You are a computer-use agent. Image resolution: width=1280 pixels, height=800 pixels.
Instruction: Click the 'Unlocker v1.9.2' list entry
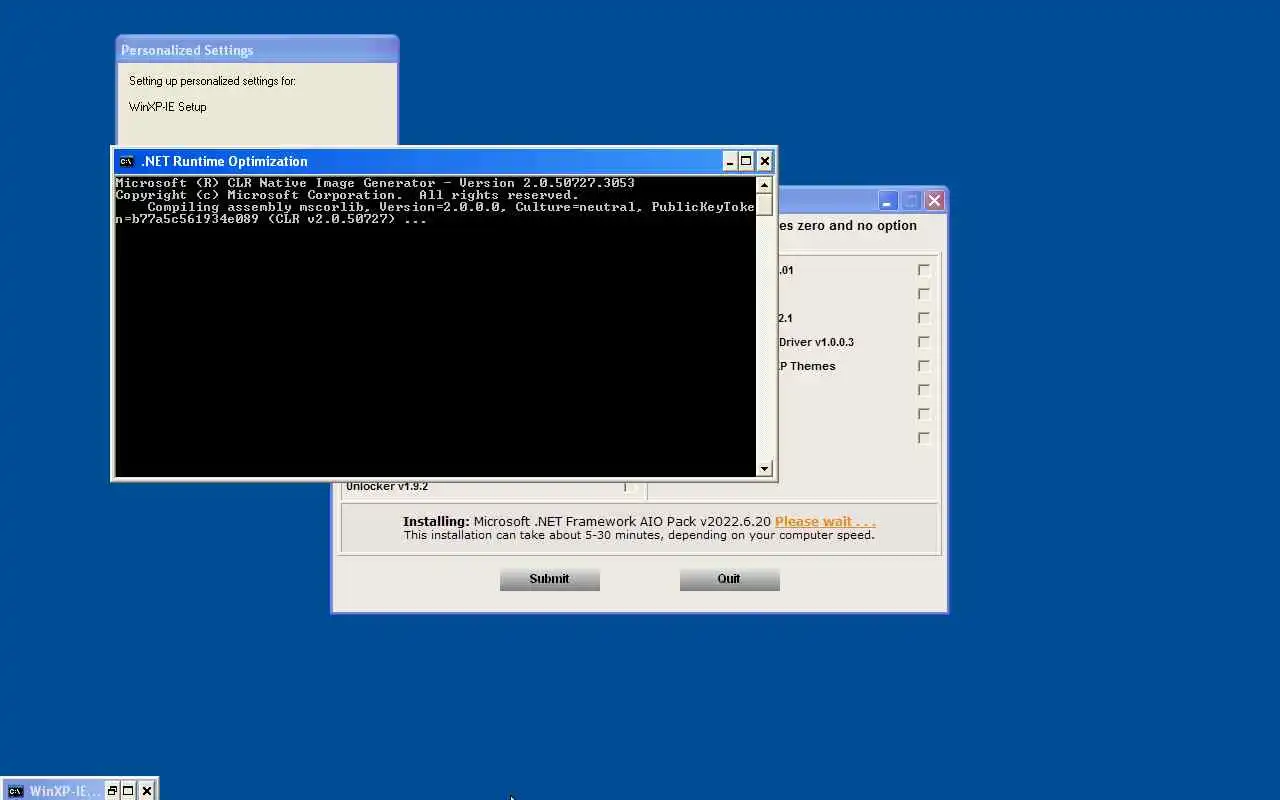(x=386, y=487)
